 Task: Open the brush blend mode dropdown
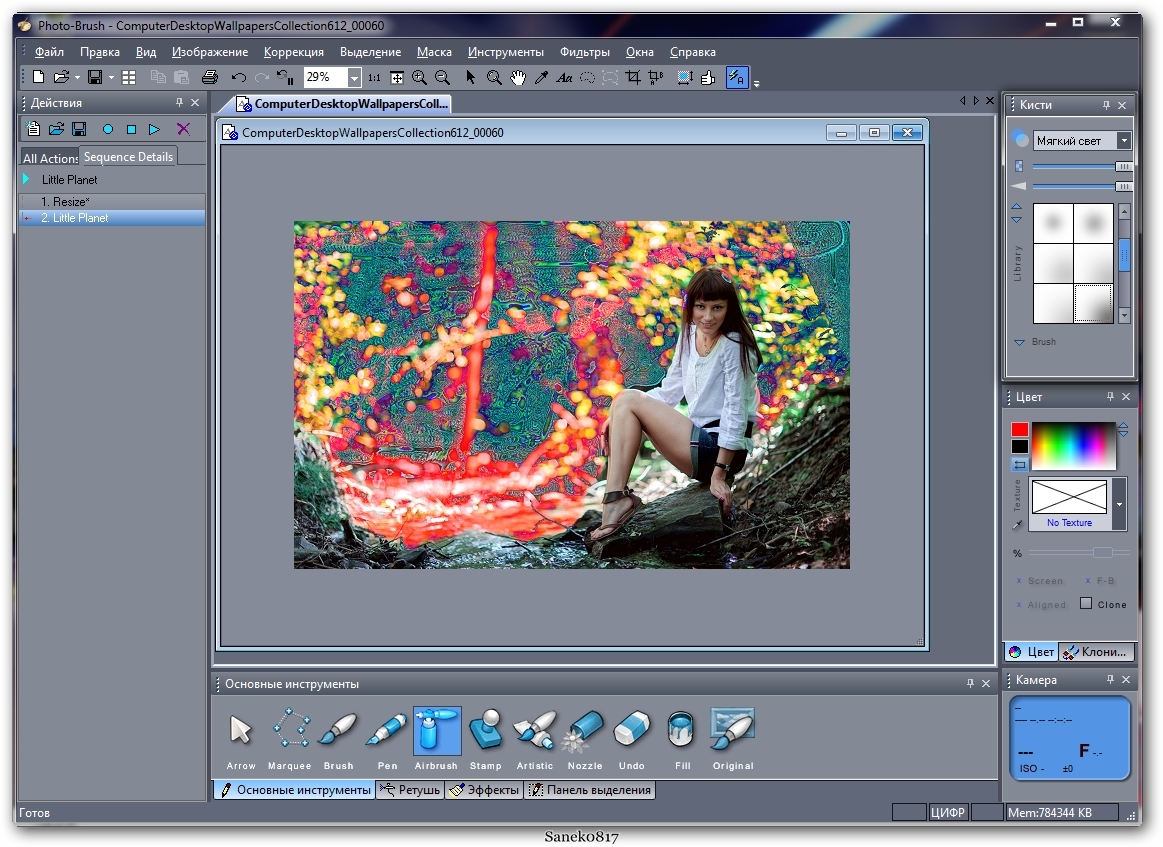1124,141
